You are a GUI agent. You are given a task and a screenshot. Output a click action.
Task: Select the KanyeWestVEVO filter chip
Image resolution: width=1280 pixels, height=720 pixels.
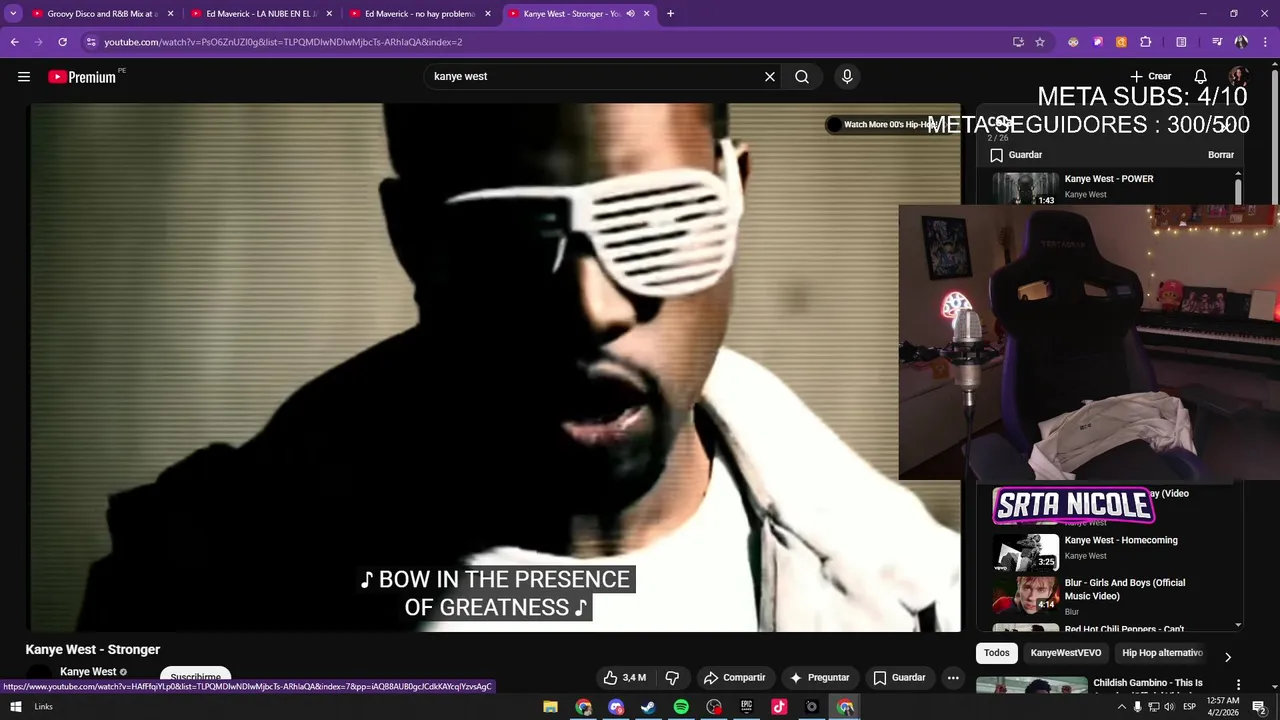coord(1066,653)
